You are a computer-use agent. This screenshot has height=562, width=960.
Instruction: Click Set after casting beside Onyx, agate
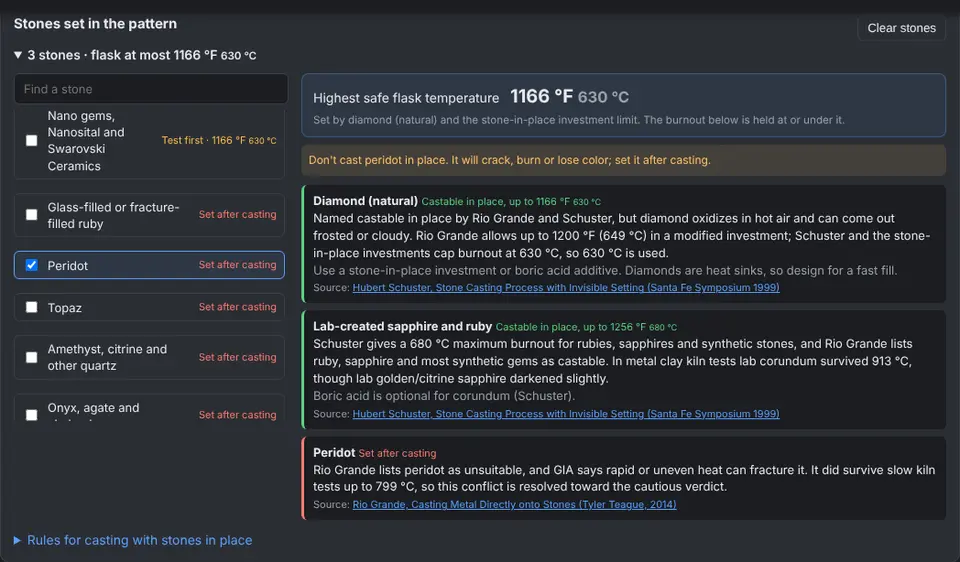point(238,414)
